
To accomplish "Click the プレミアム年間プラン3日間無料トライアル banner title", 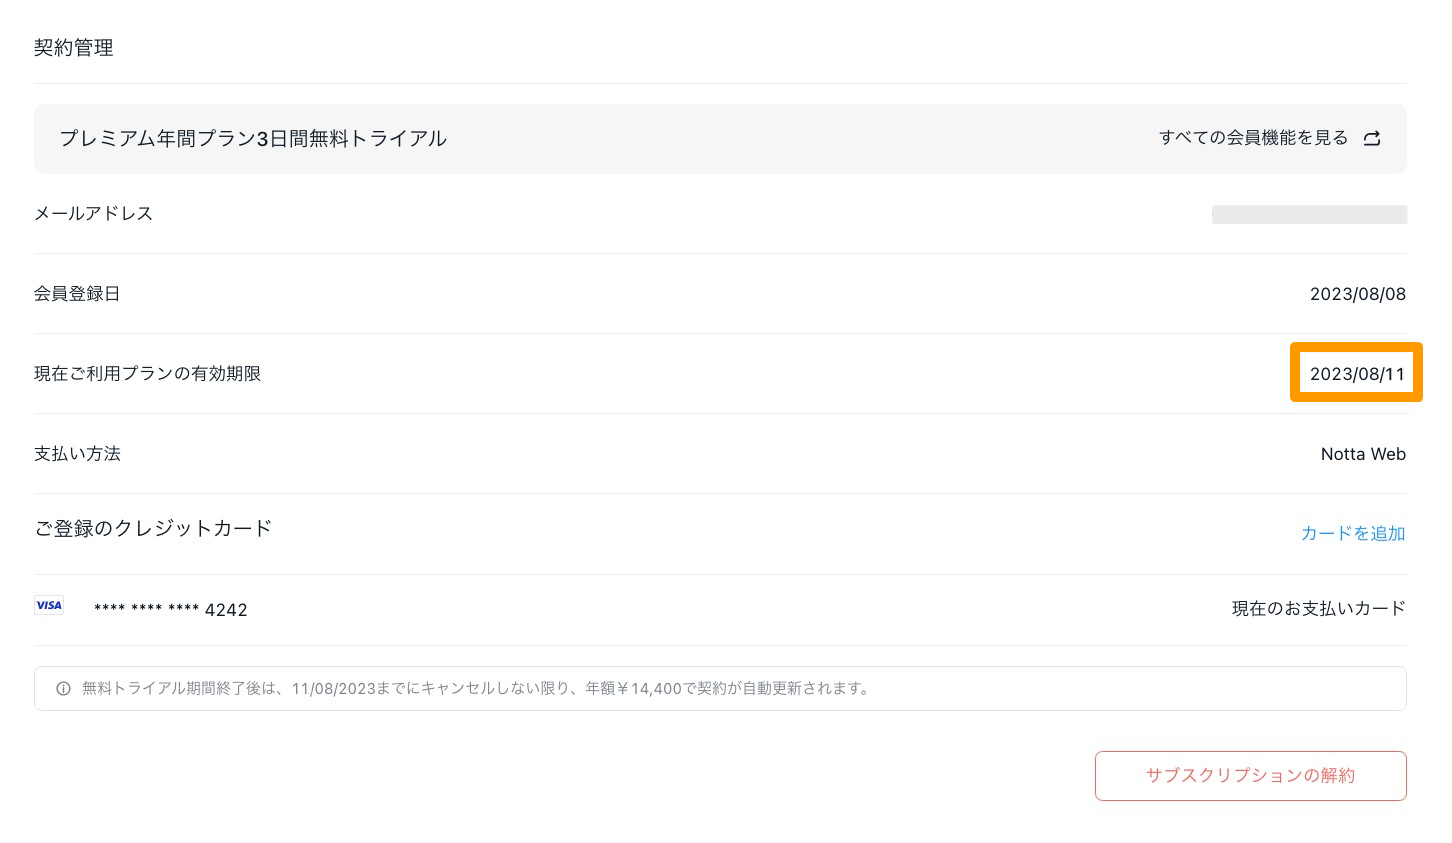I will pyautogui.click(x=253, y=139).
